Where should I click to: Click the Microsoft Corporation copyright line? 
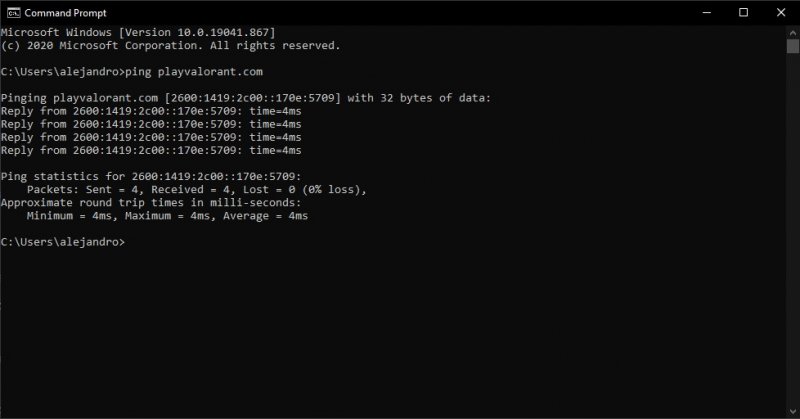click(x=170, y=46)
